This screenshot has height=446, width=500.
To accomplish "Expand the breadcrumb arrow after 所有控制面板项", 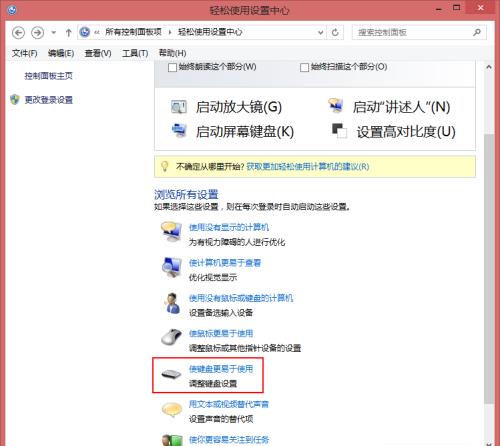I will (x=170, y=32).
